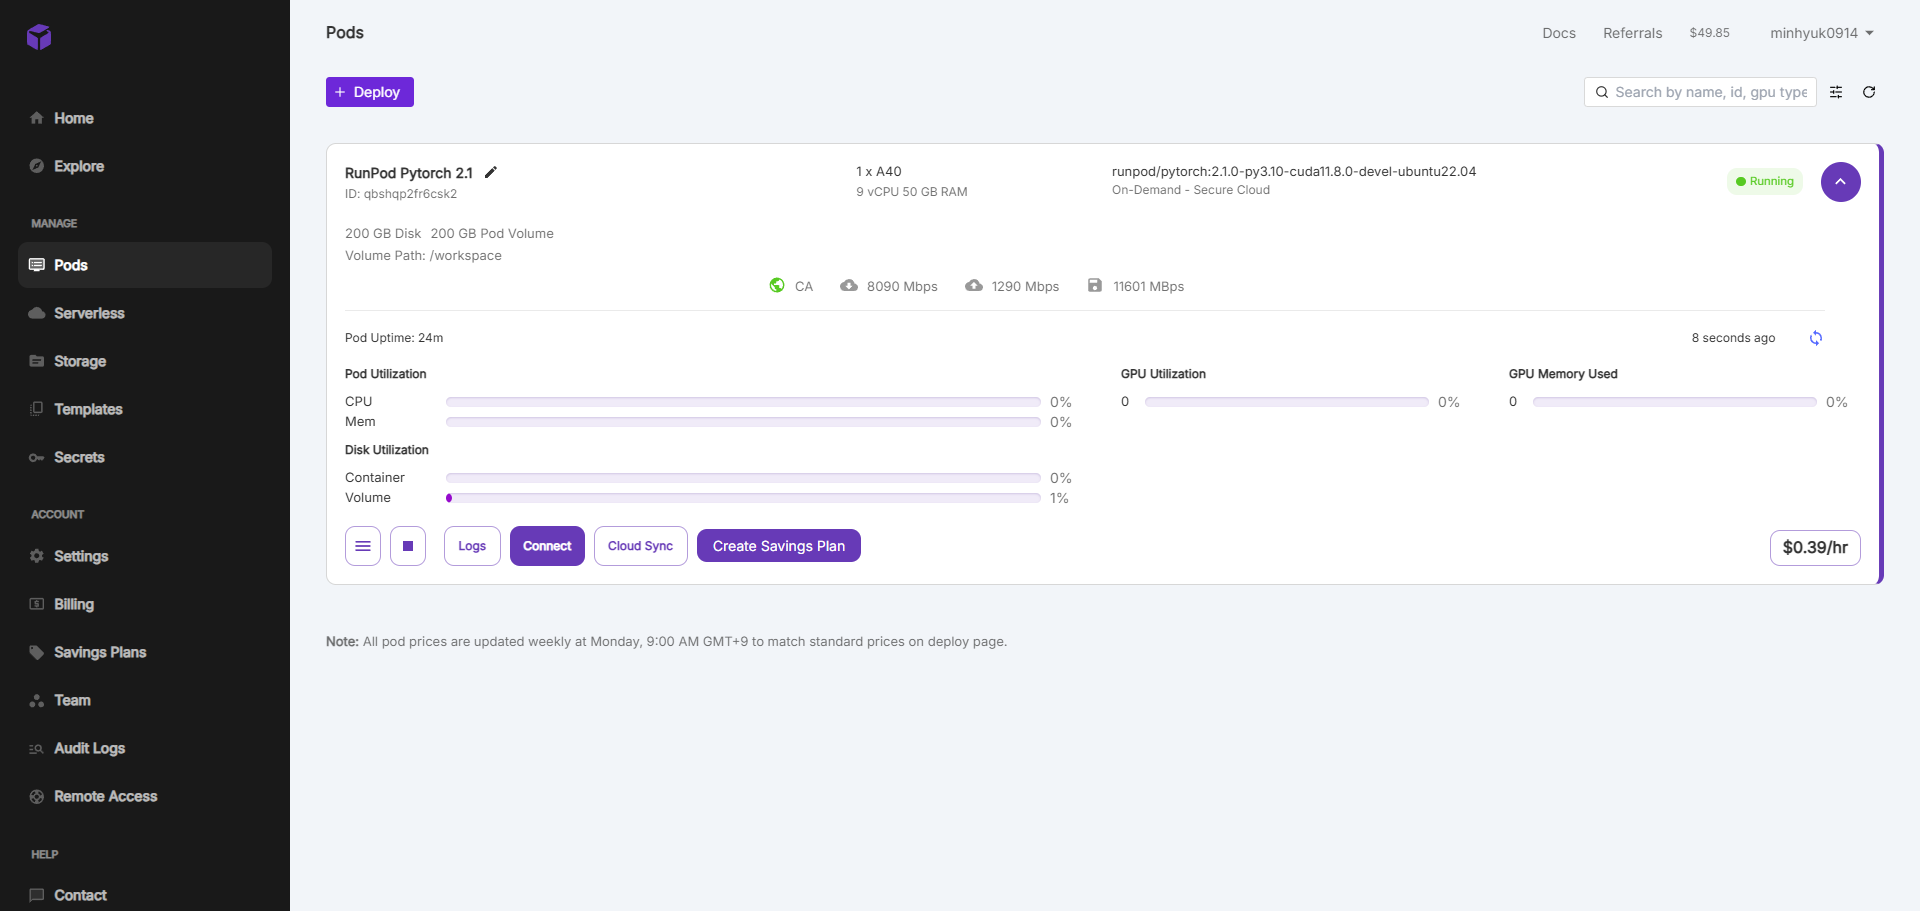Click the Audit Logs search-list icon

(37, 748)
